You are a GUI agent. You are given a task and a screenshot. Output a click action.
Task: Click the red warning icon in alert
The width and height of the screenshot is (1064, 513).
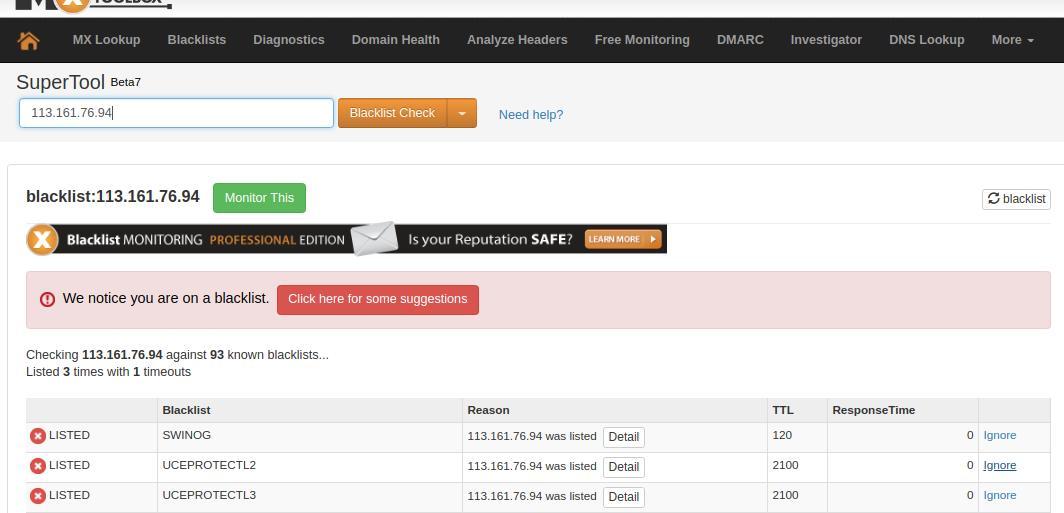coord(47,299)
